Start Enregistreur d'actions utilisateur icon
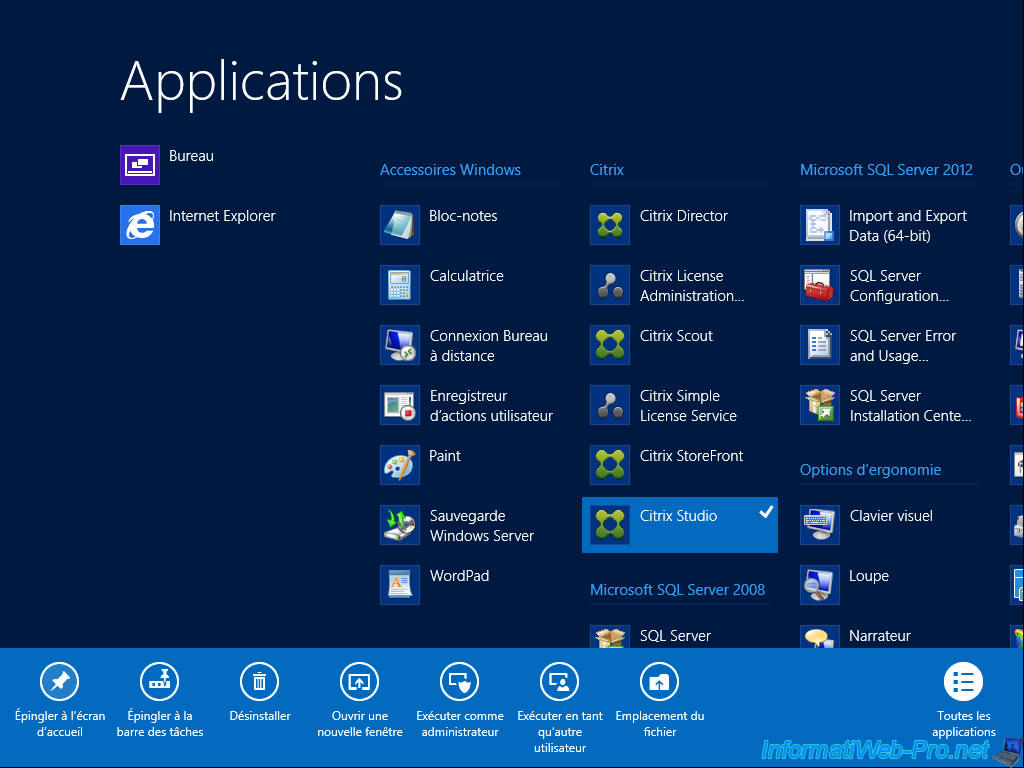Viewport: 1024px width, 768px height. 400,405
